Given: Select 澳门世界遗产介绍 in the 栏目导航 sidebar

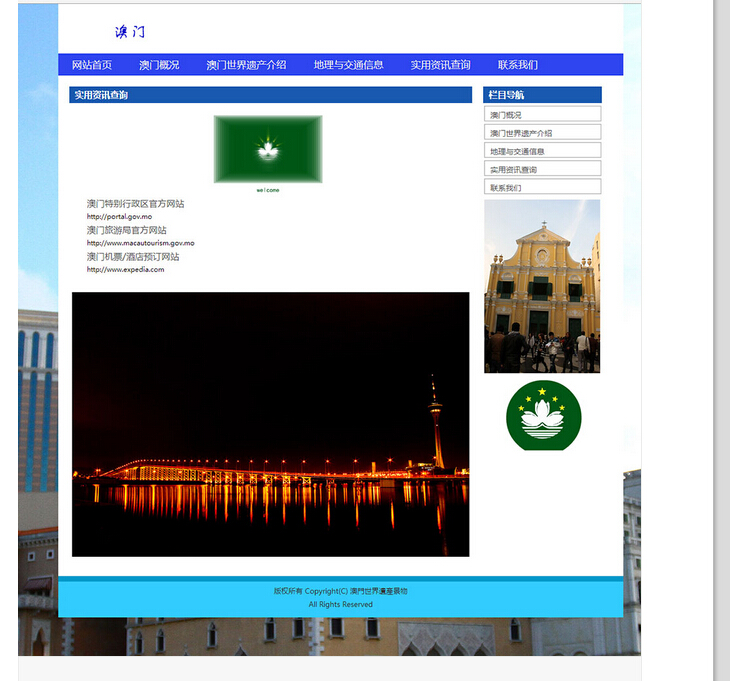Looking at the screenshot, I should [x=542, y=133].
